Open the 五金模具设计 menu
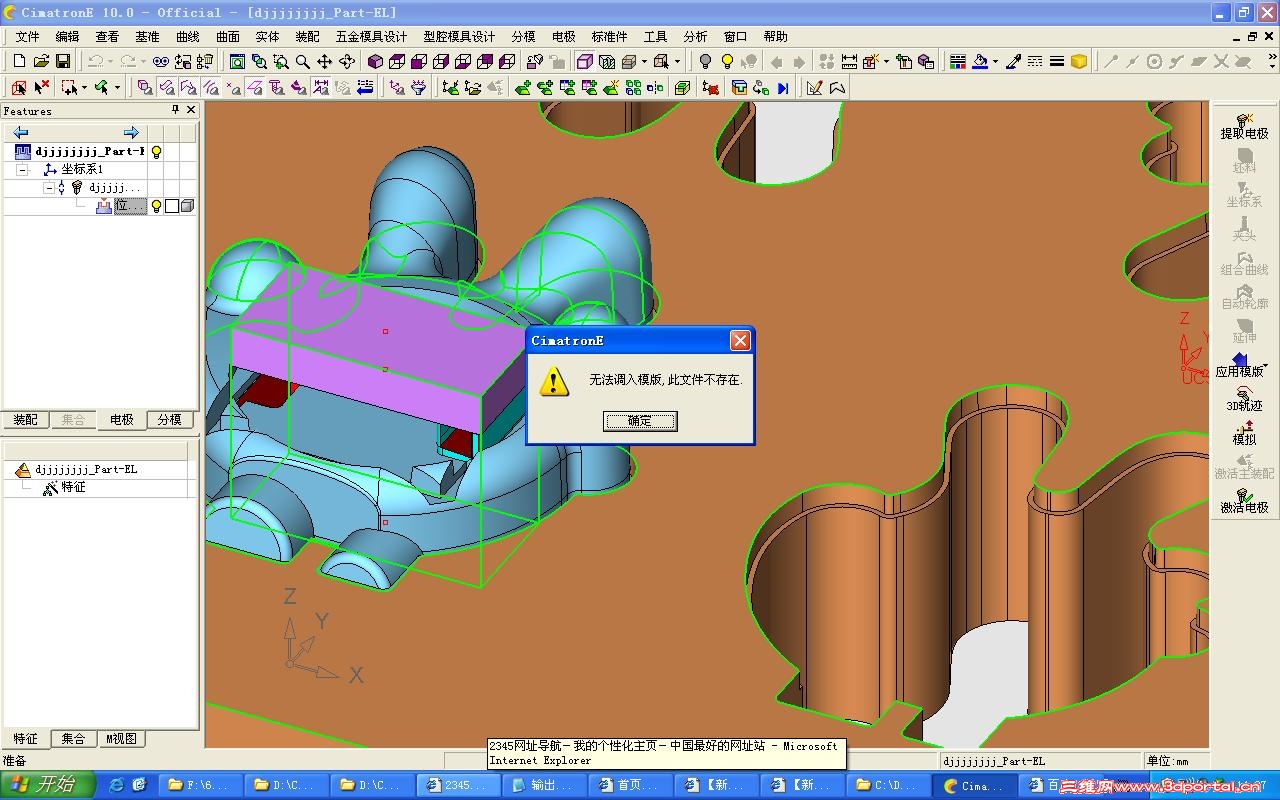 click(x=372, y=36)
